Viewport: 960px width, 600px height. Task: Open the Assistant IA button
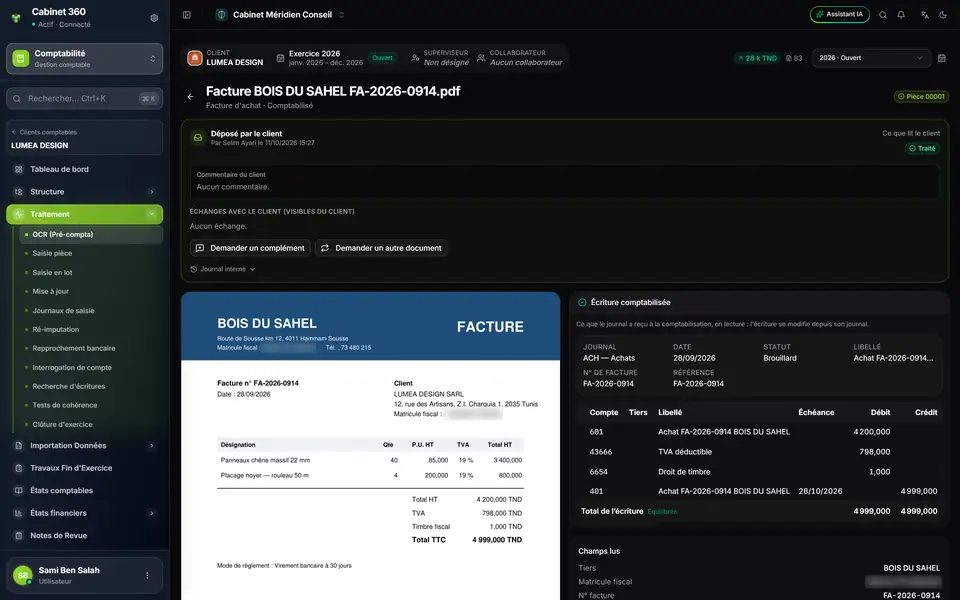tap(839, 15)
